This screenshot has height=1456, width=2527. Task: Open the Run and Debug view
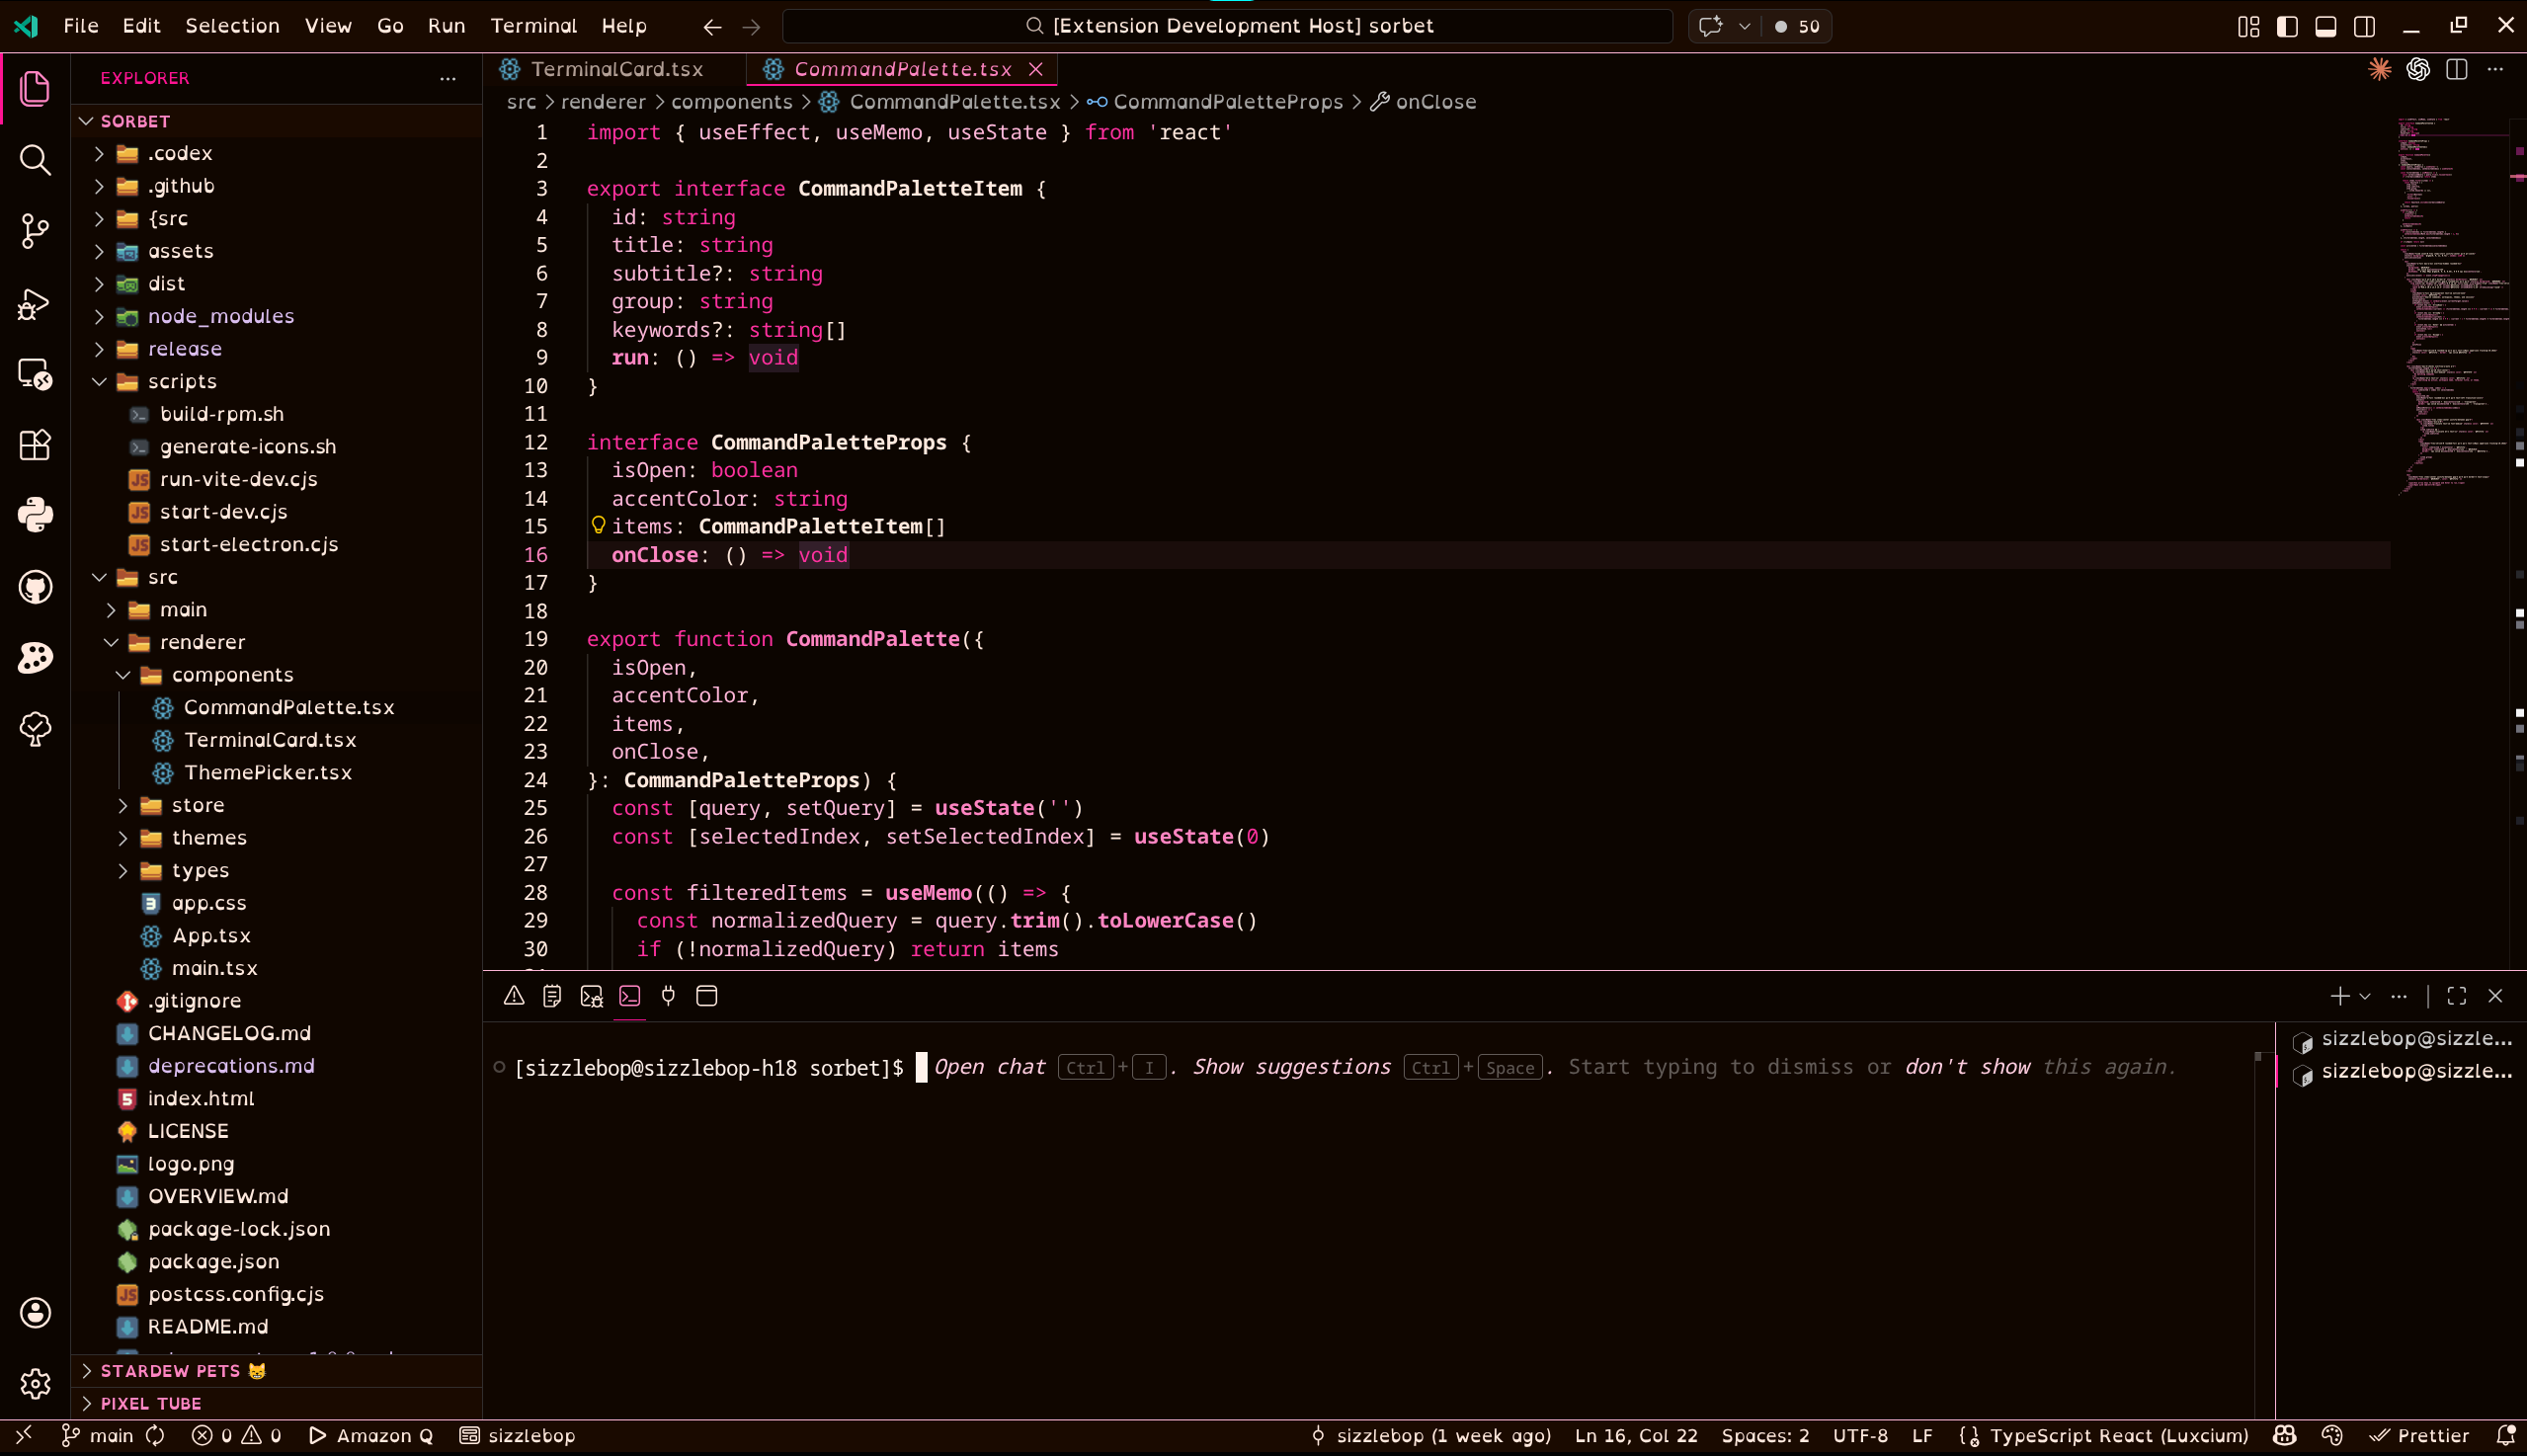pyautogui.click(x=35, y=303)
